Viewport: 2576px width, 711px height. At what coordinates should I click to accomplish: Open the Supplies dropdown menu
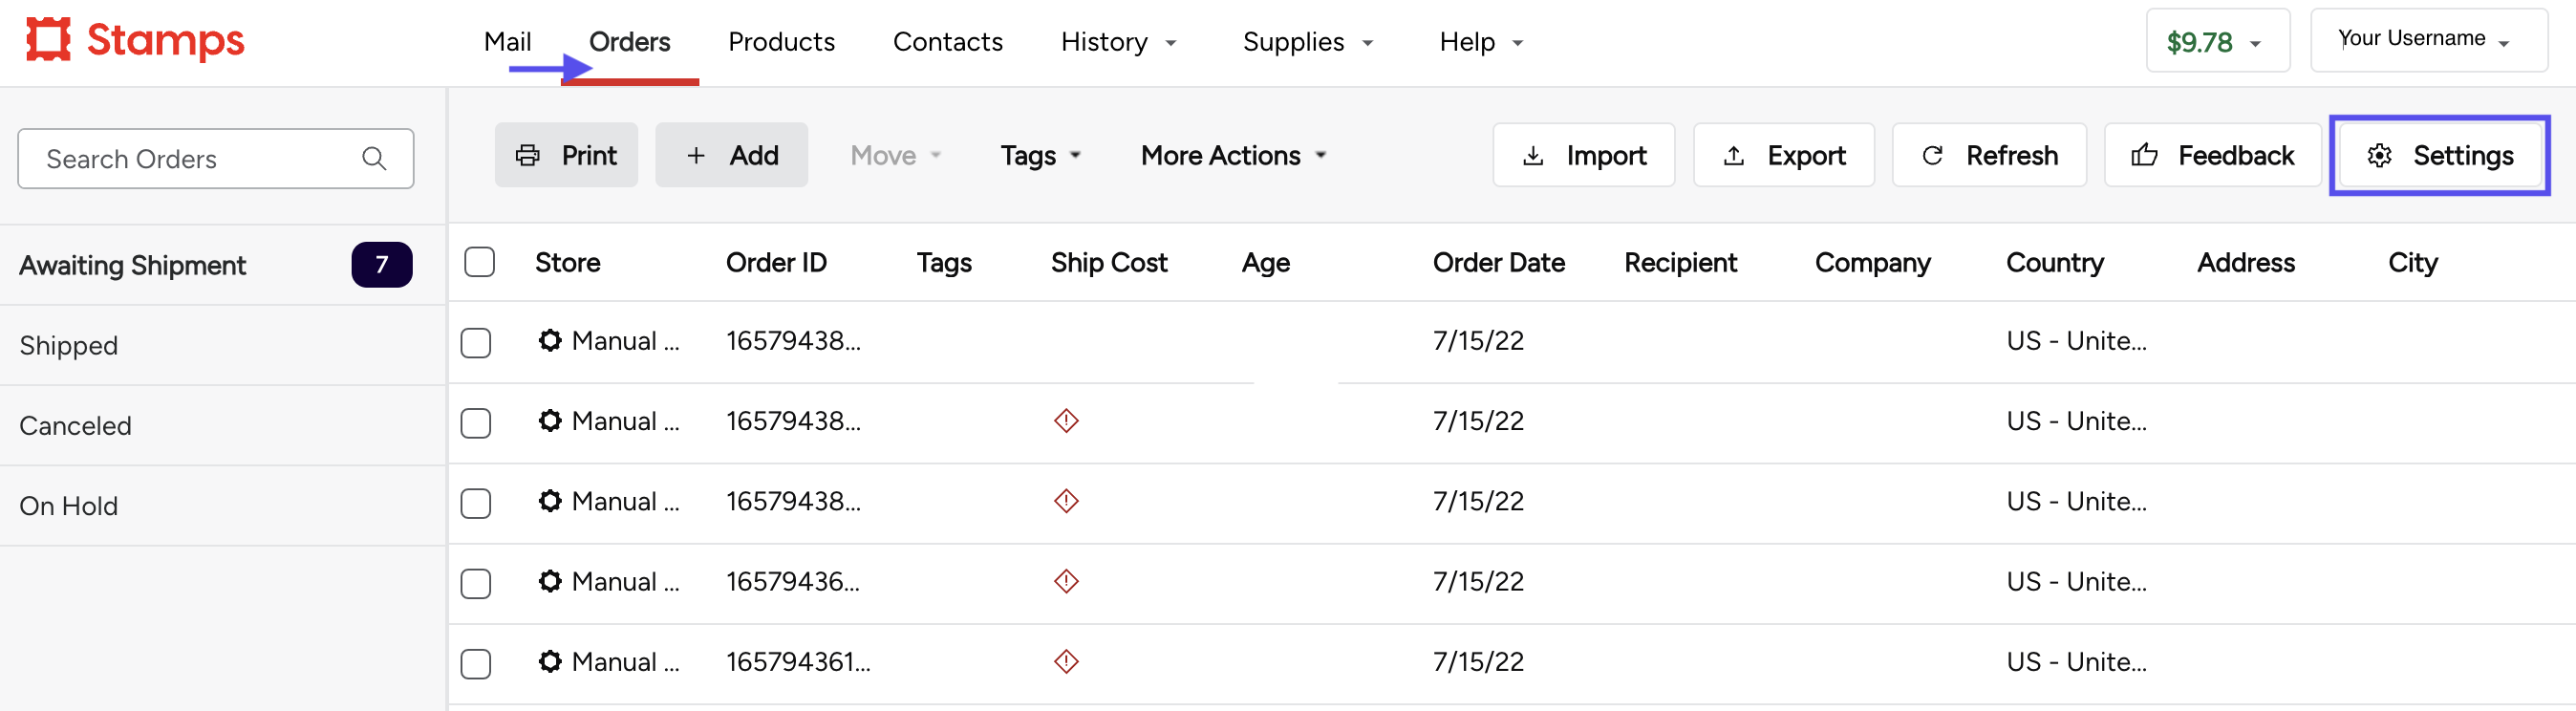point(1307,42)
